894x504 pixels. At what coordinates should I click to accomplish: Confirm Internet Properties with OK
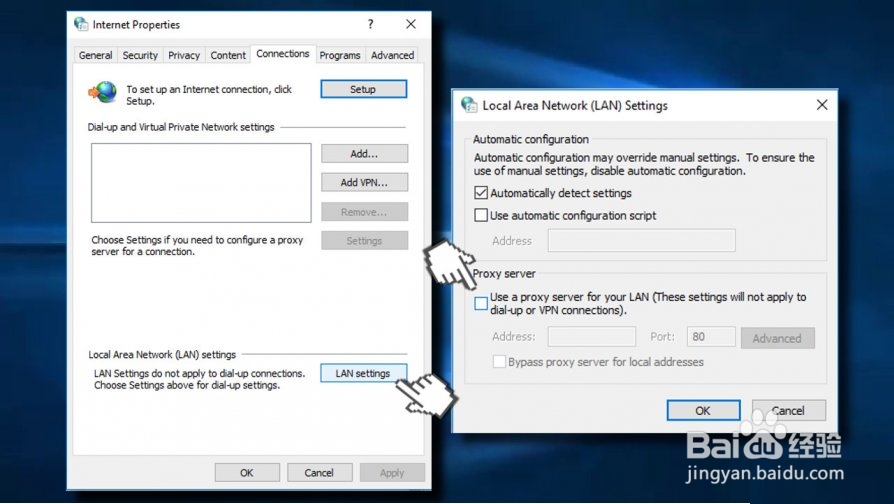pos(247,473)
